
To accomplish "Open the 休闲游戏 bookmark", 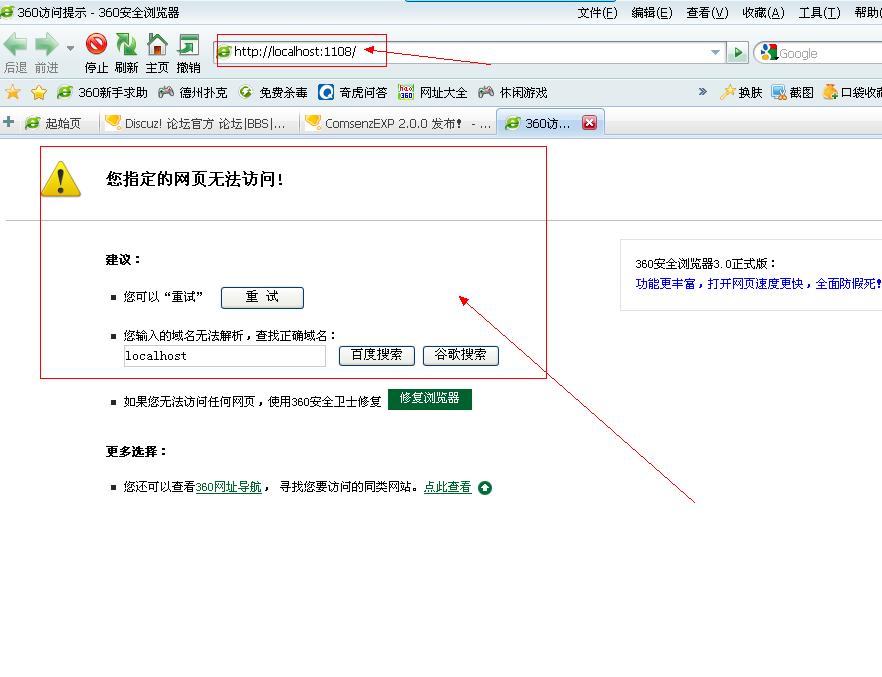I will click(x=513, y=92).
